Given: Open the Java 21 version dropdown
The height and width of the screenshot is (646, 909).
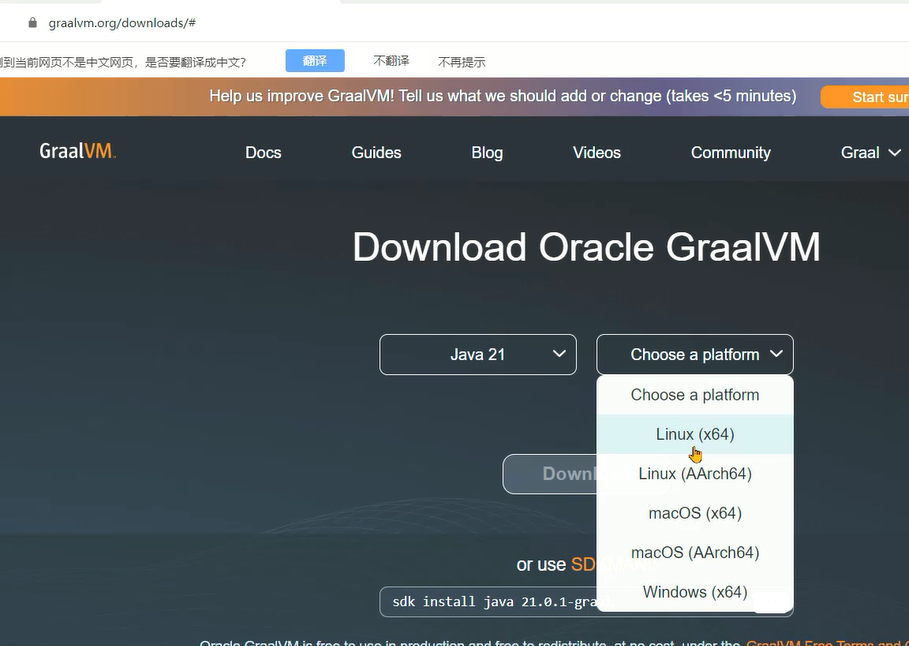Looking at the screenshot, I should pyautogui.click(x=478, y=355).
